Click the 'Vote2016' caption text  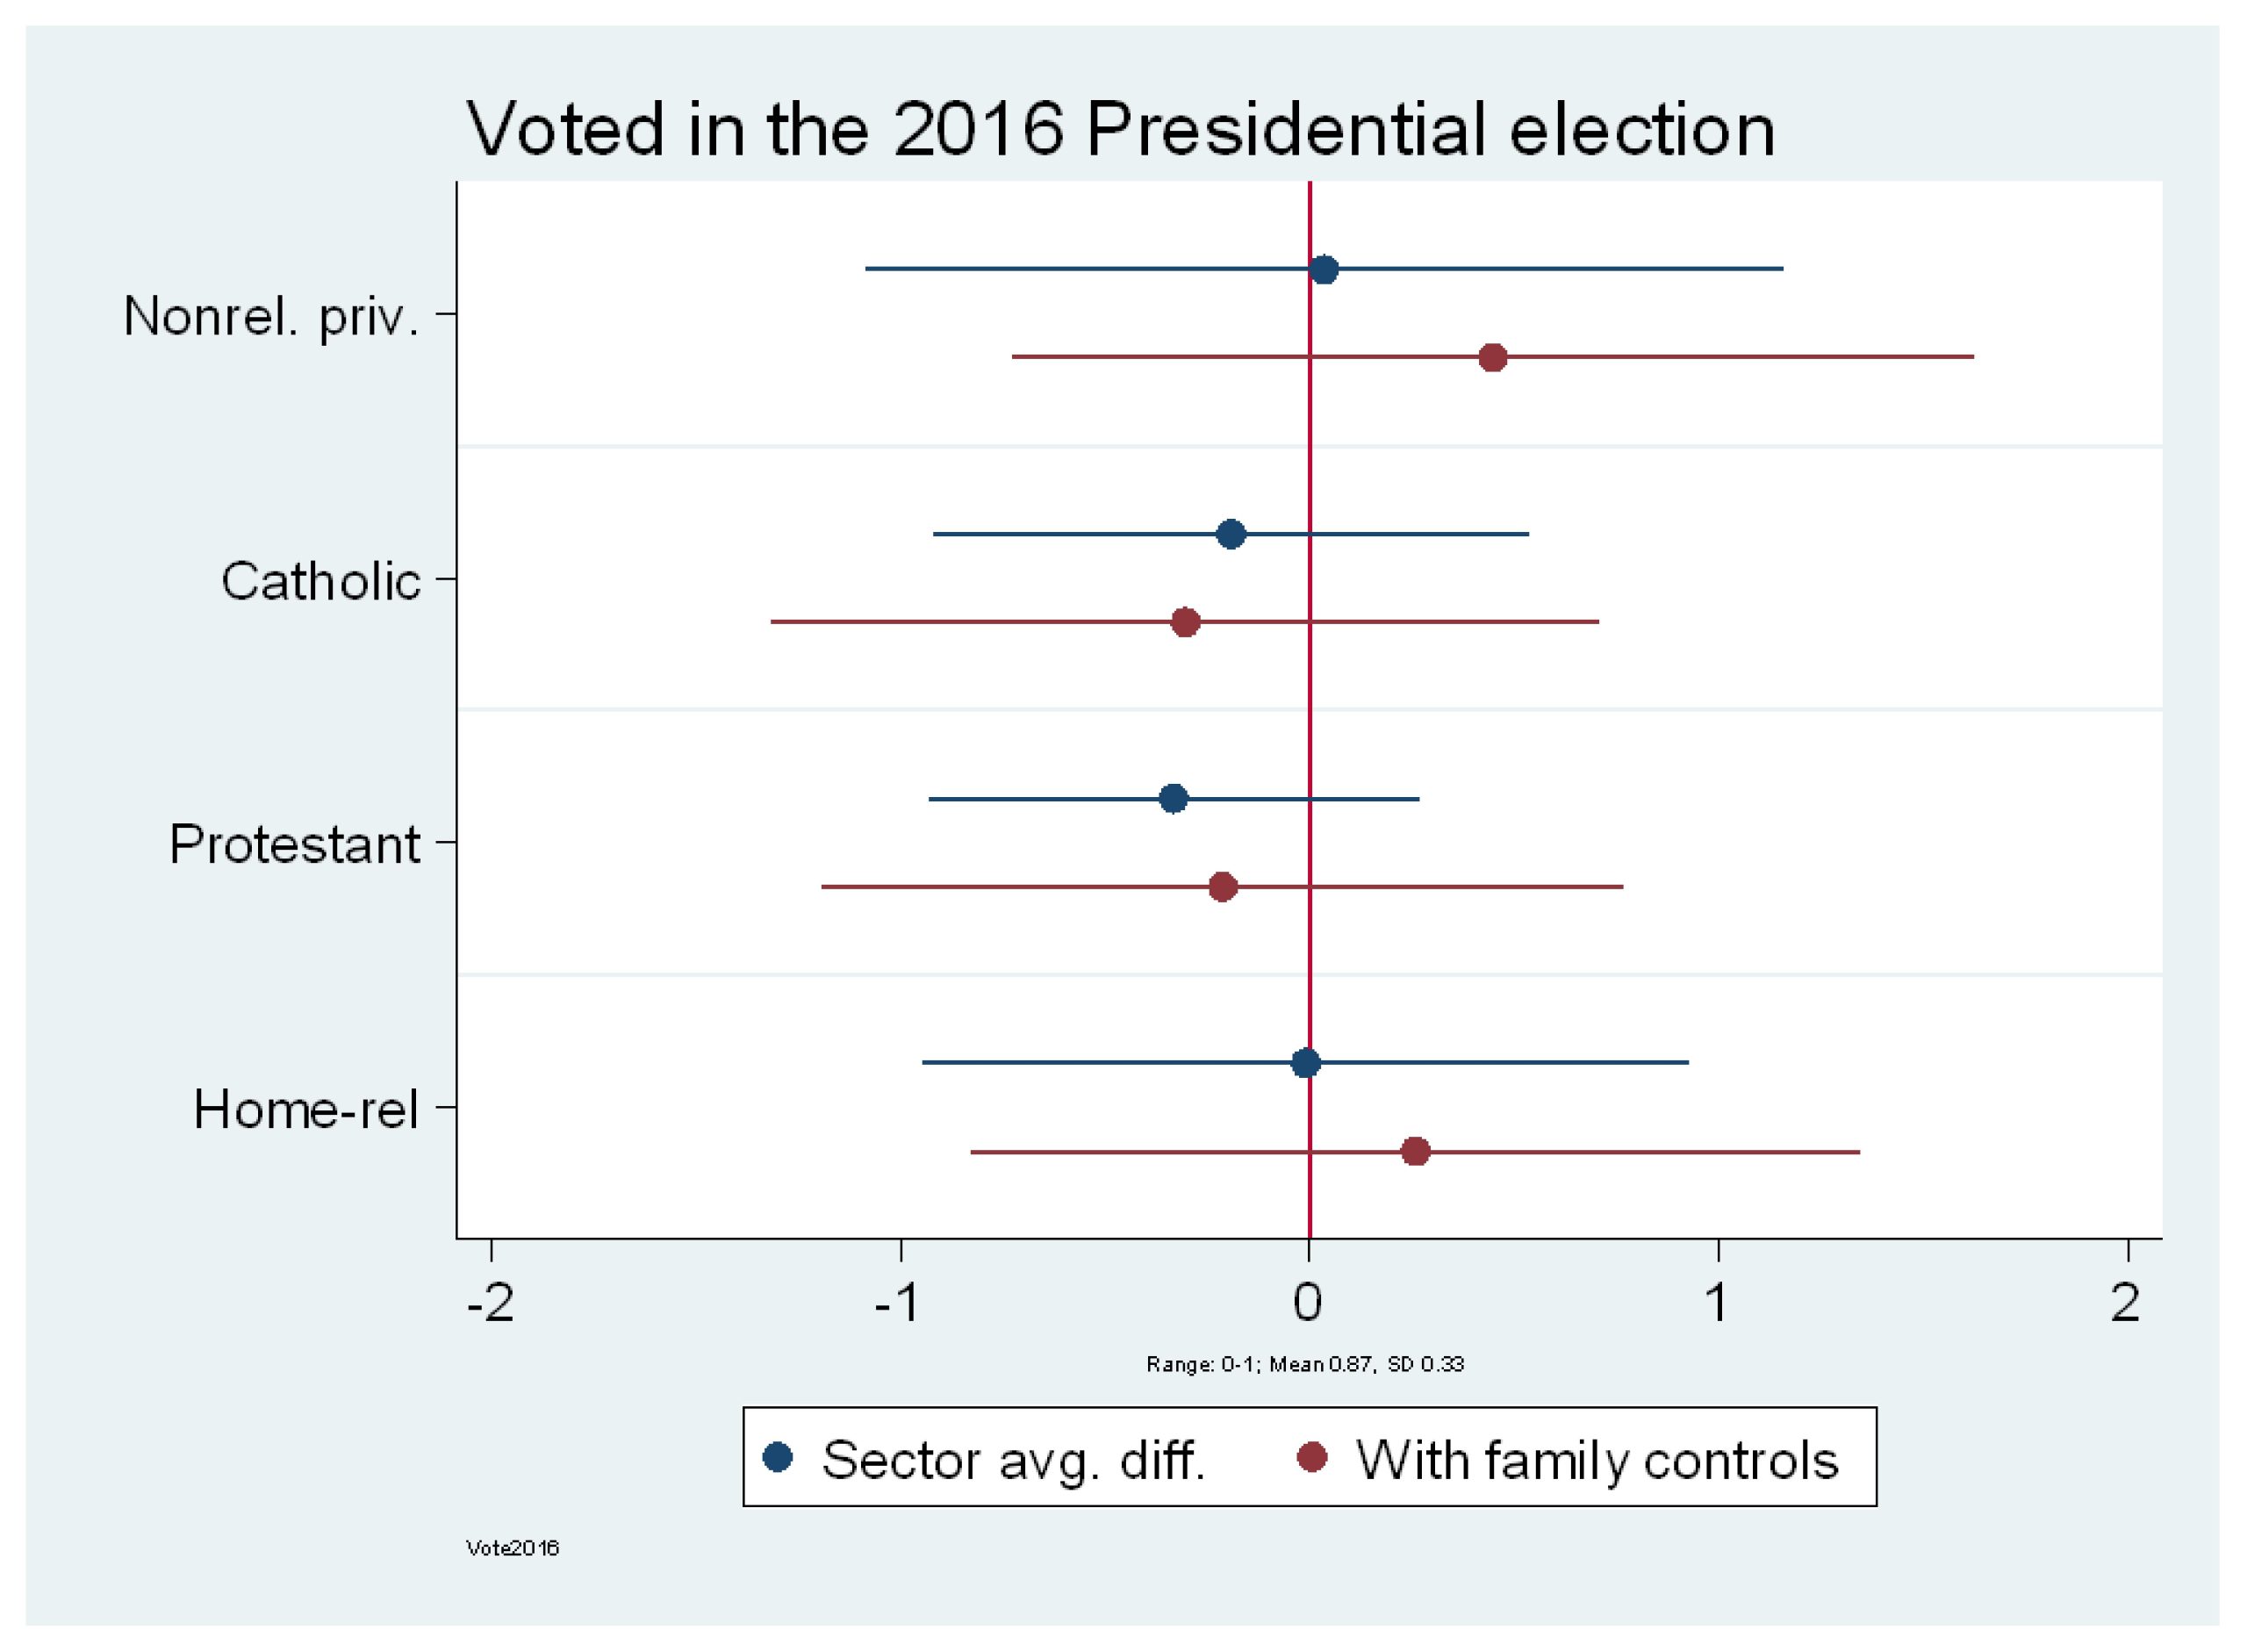tap(512, 1548)
